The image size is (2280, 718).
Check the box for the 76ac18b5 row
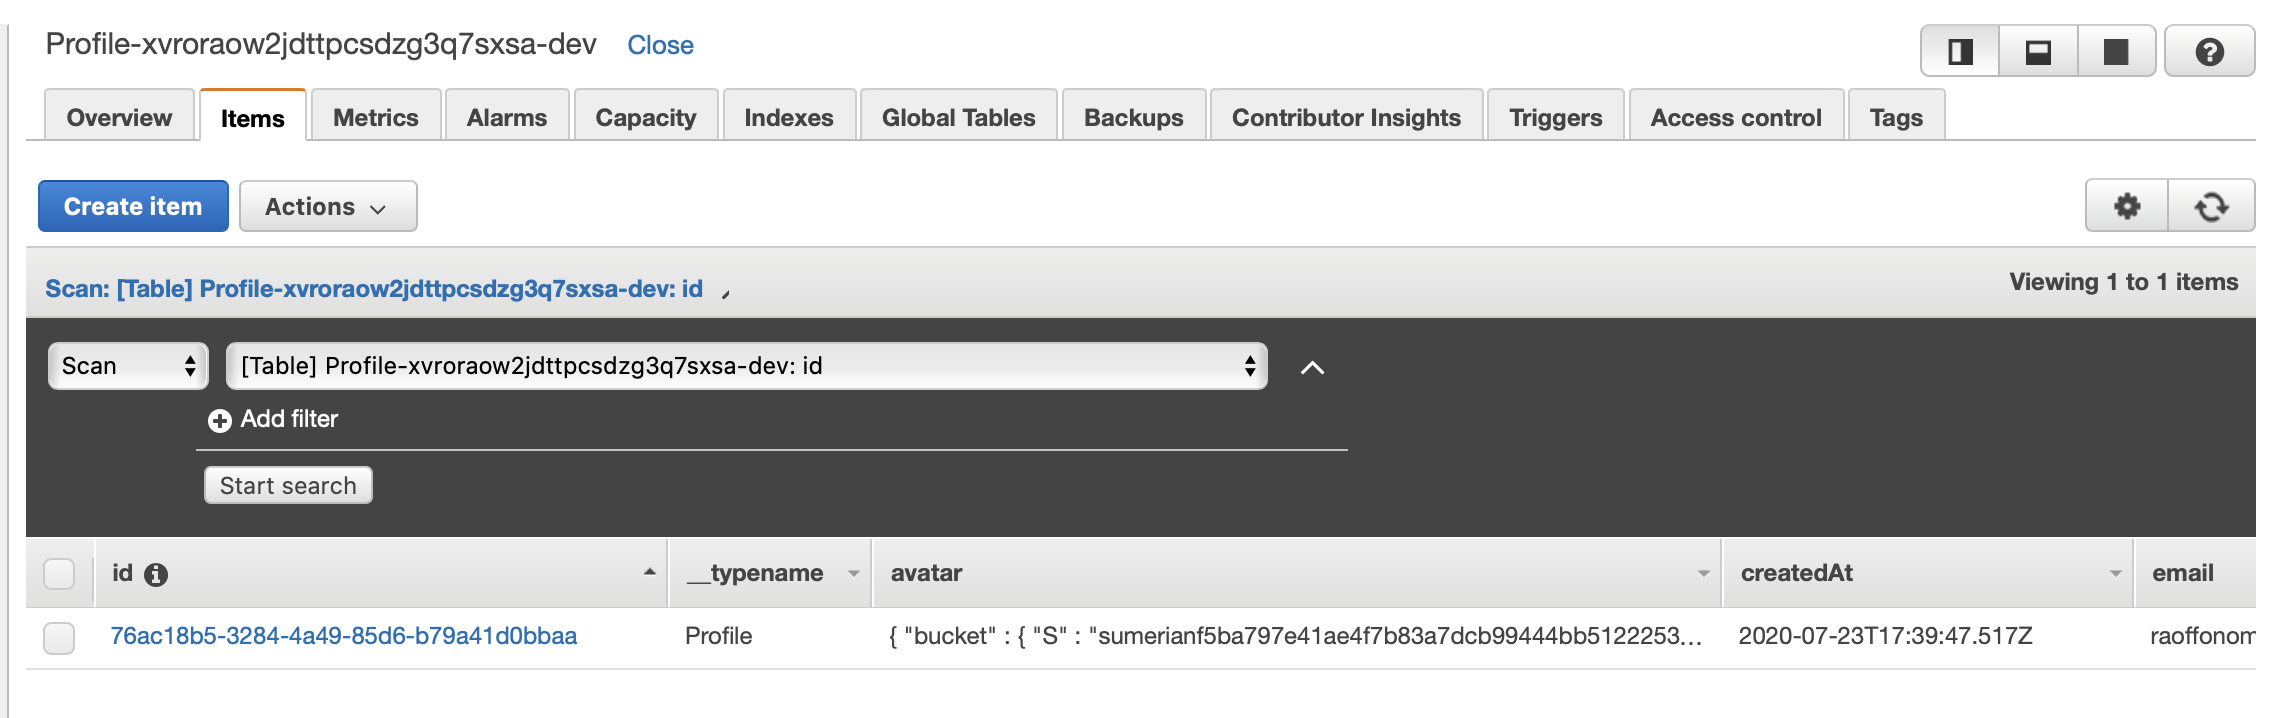pyautogui.click(x=59, y=638)
